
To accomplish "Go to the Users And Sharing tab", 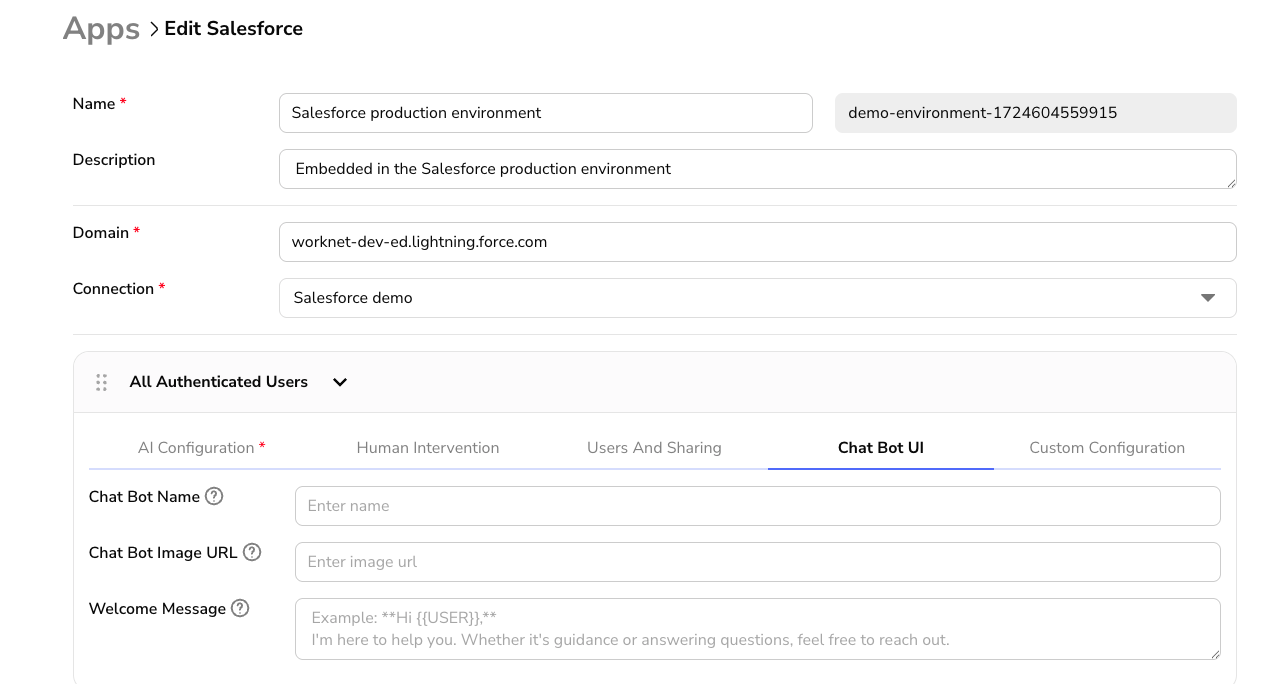I will click(654, 448).
